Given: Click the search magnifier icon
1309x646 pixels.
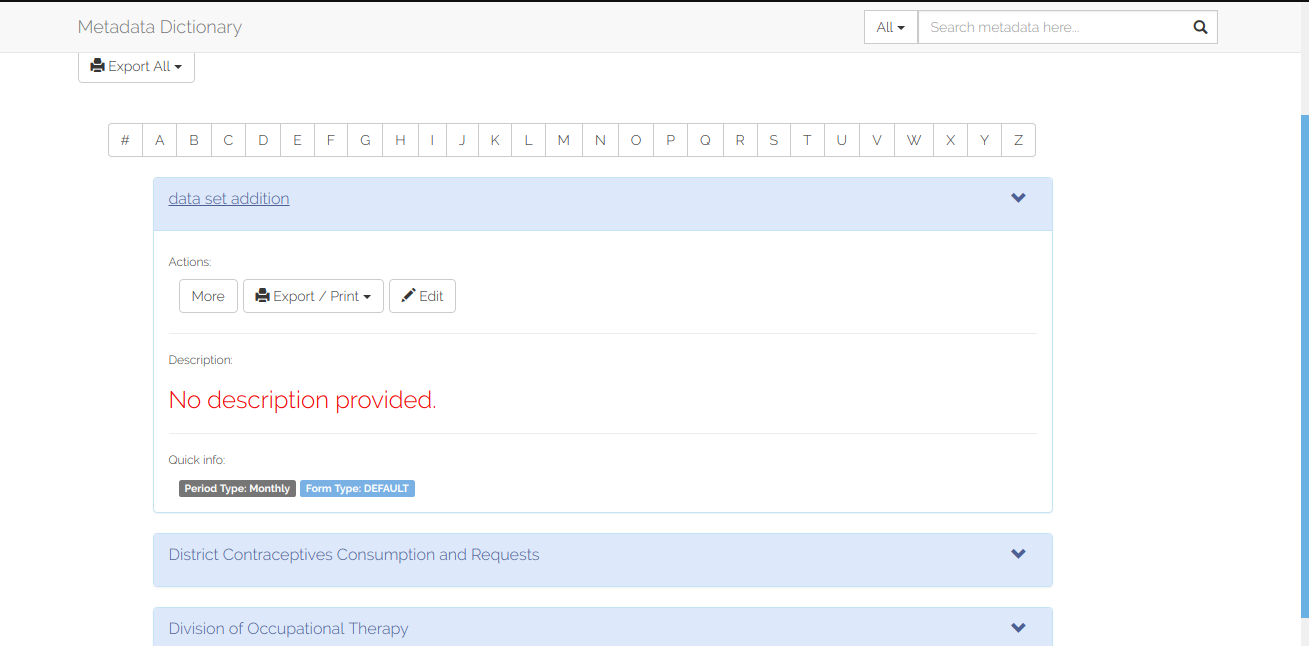Looking at the screenshot, I should (1200, 27).
